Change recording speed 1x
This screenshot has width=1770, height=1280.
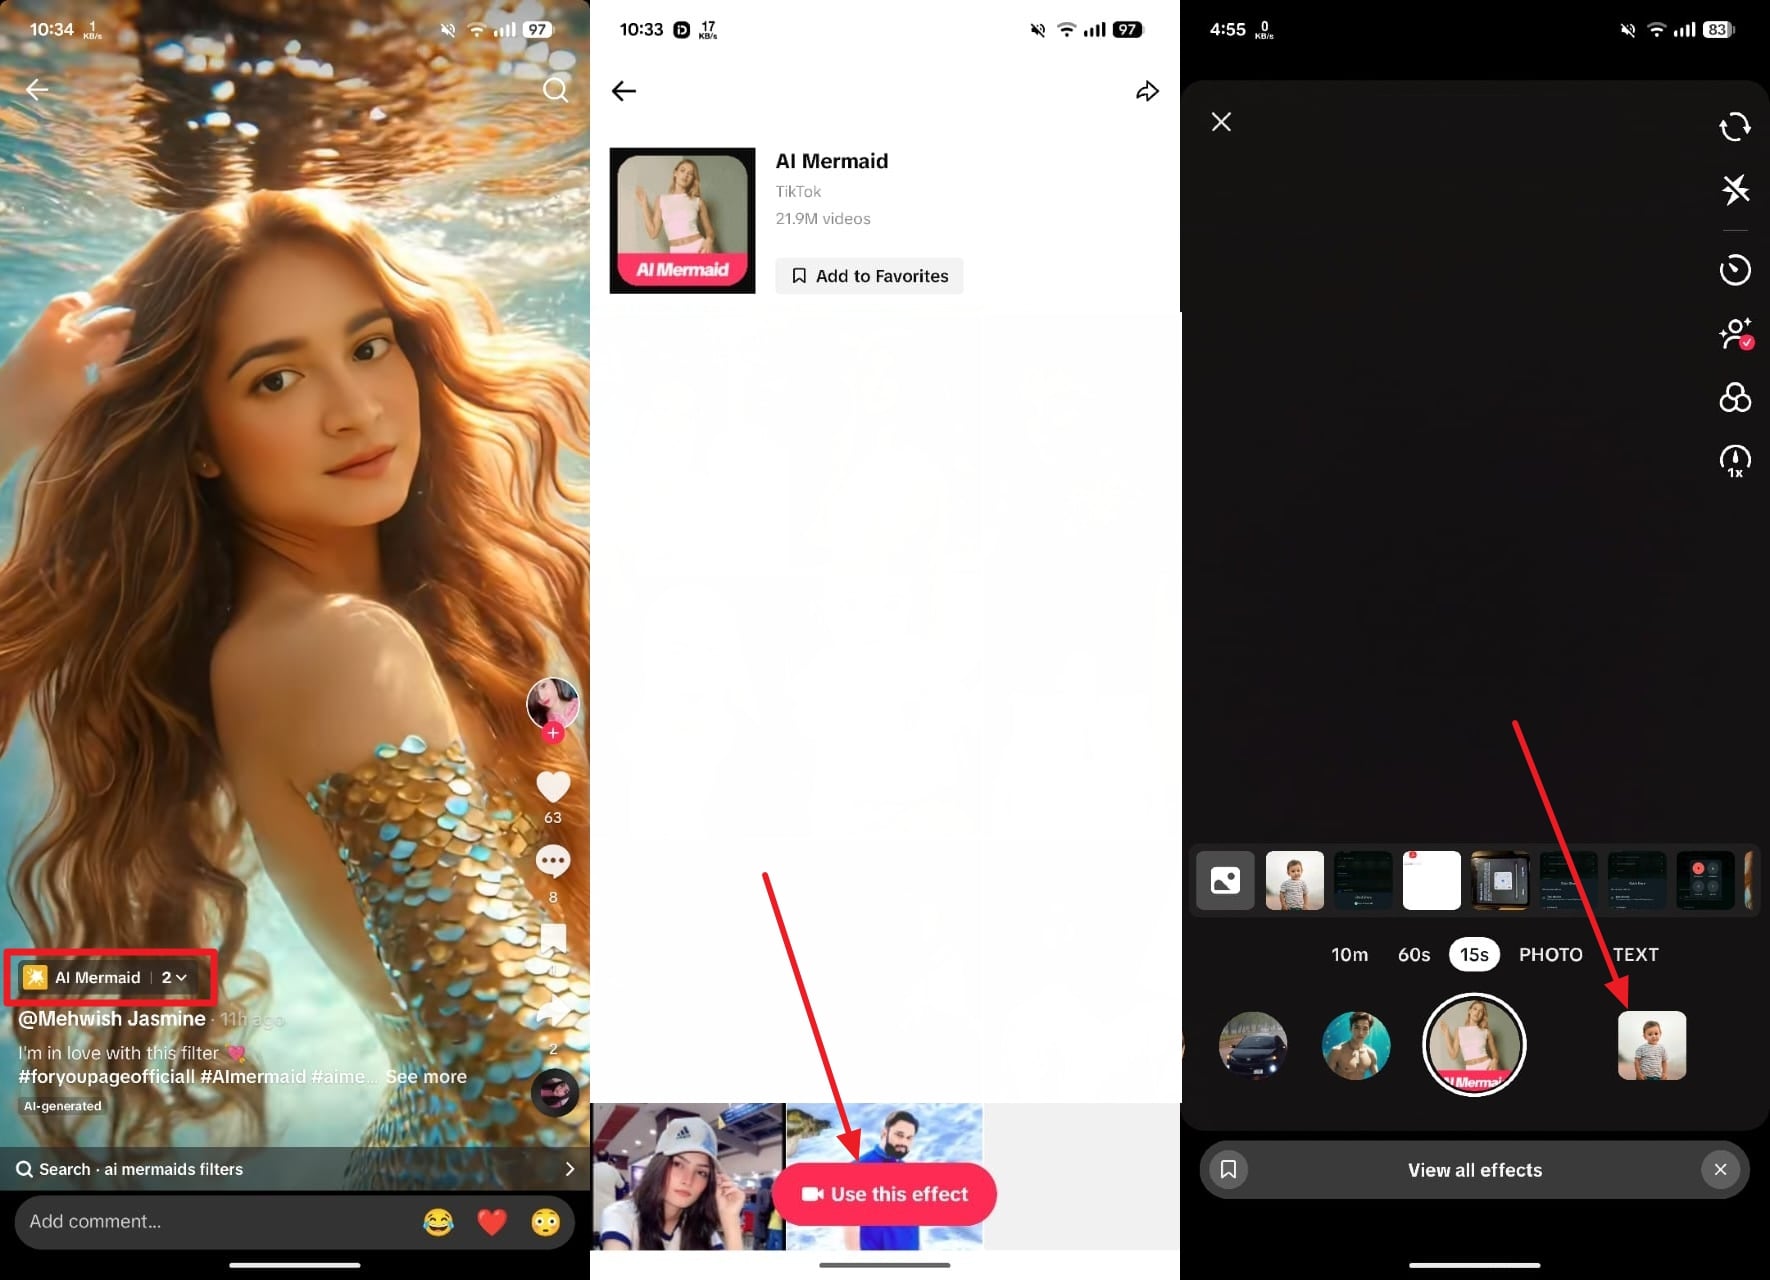pyautogui.click(x=1735, y=461)
